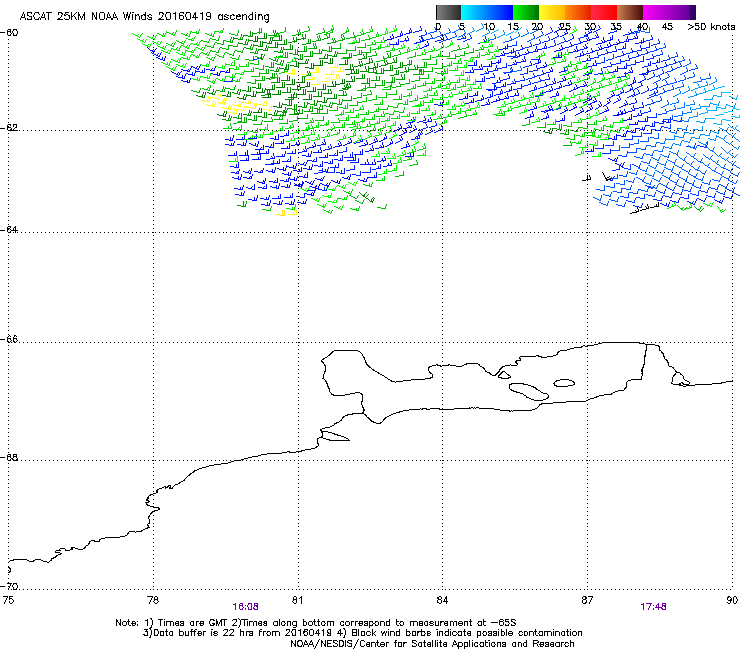The width and height of the screenshot is (740, 650).
Task: Click the '-62' latitude axis label
Action: 9,127
